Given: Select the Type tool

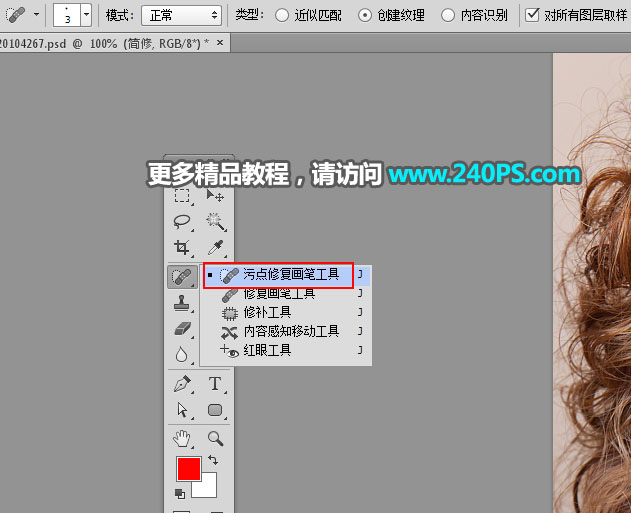Looking at the screenshot, I should click(215, 384).
